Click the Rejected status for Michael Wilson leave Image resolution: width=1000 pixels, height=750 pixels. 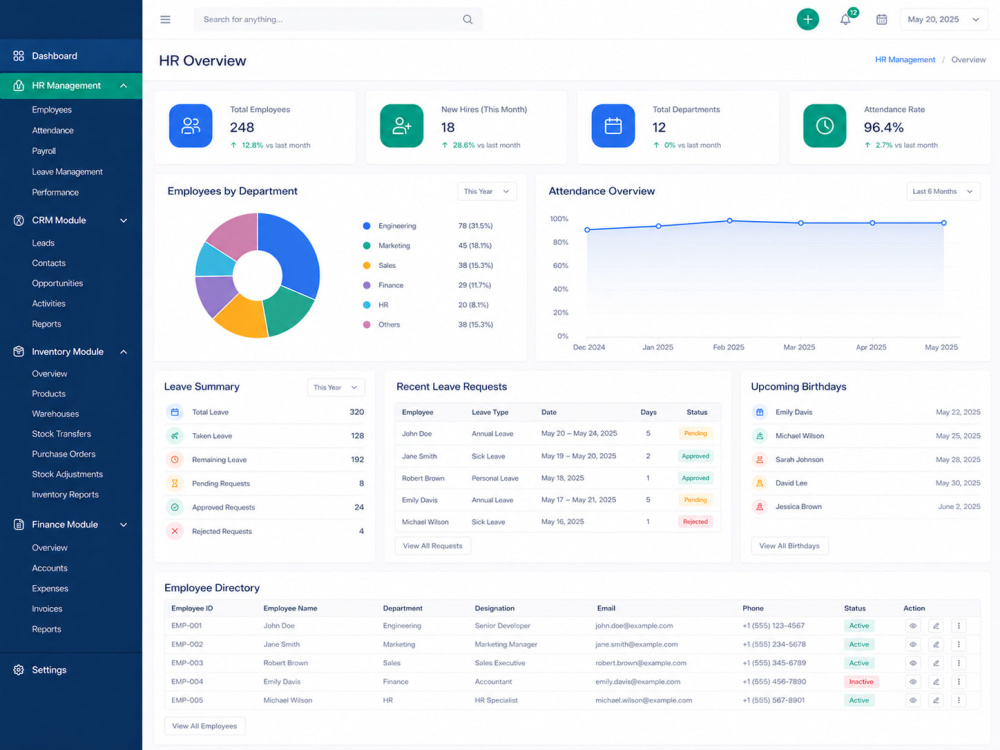pos(695,522)
